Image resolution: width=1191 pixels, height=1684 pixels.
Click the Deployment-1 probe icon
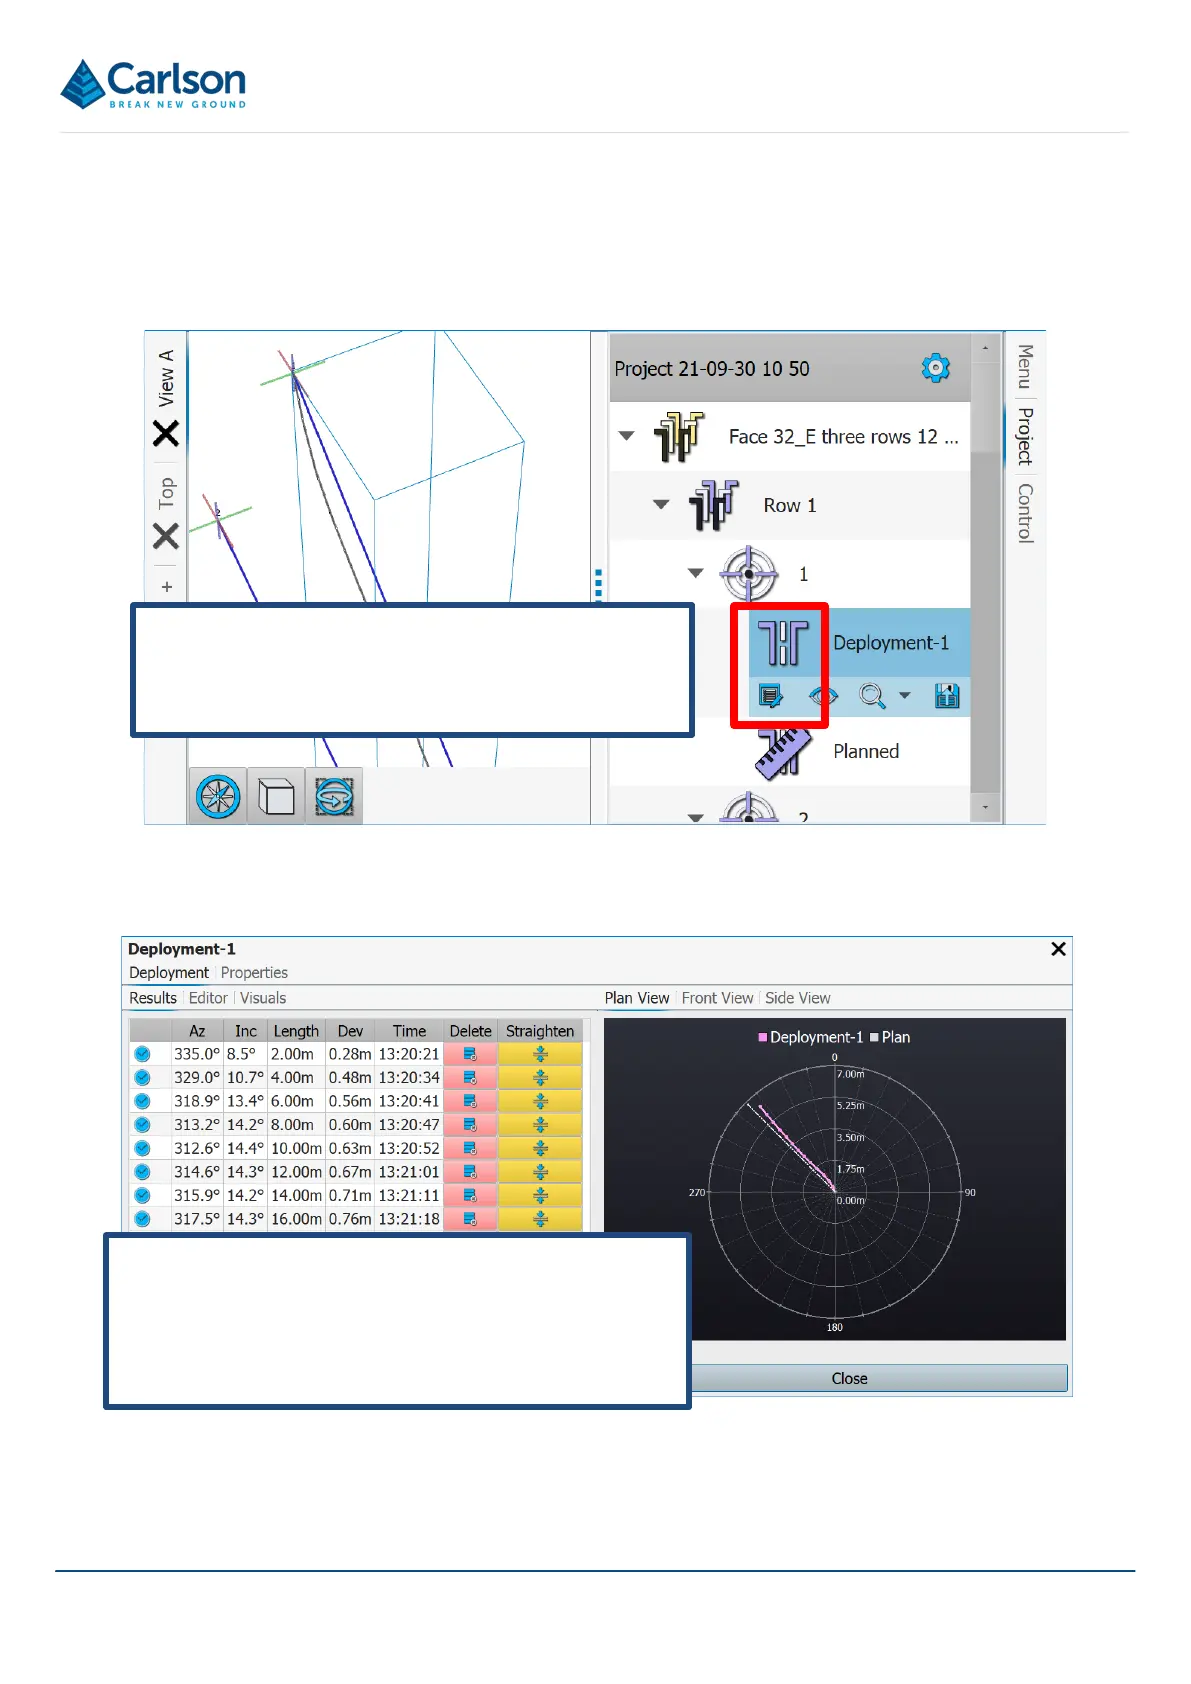783,643
